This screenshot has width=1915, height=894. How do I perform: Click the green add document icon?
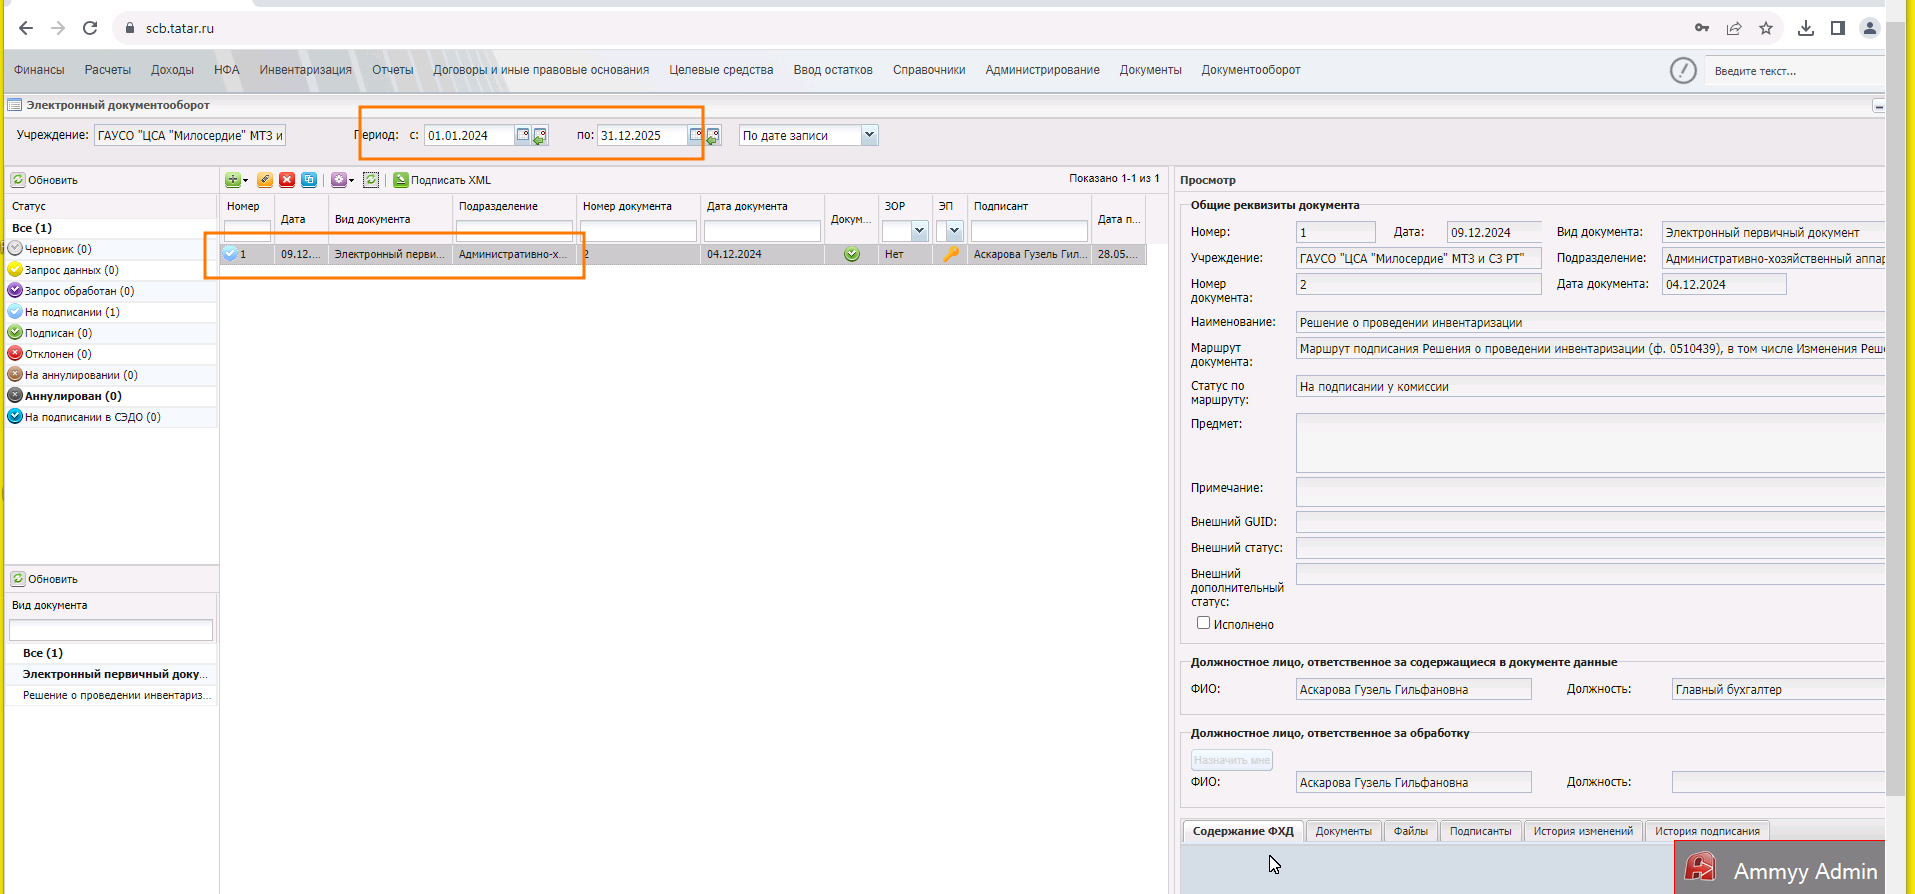232,180
